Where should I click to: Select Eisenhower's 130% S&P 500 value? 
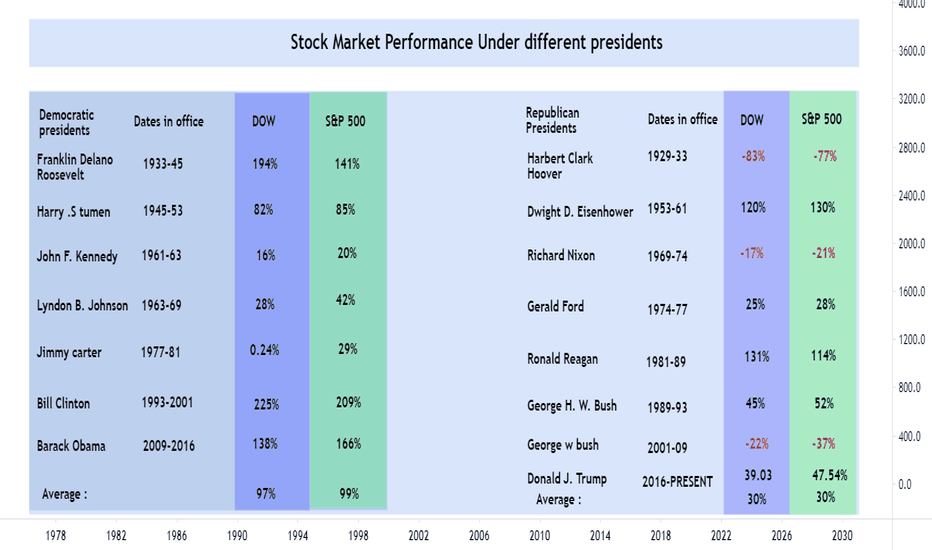(x=823, y=208)
